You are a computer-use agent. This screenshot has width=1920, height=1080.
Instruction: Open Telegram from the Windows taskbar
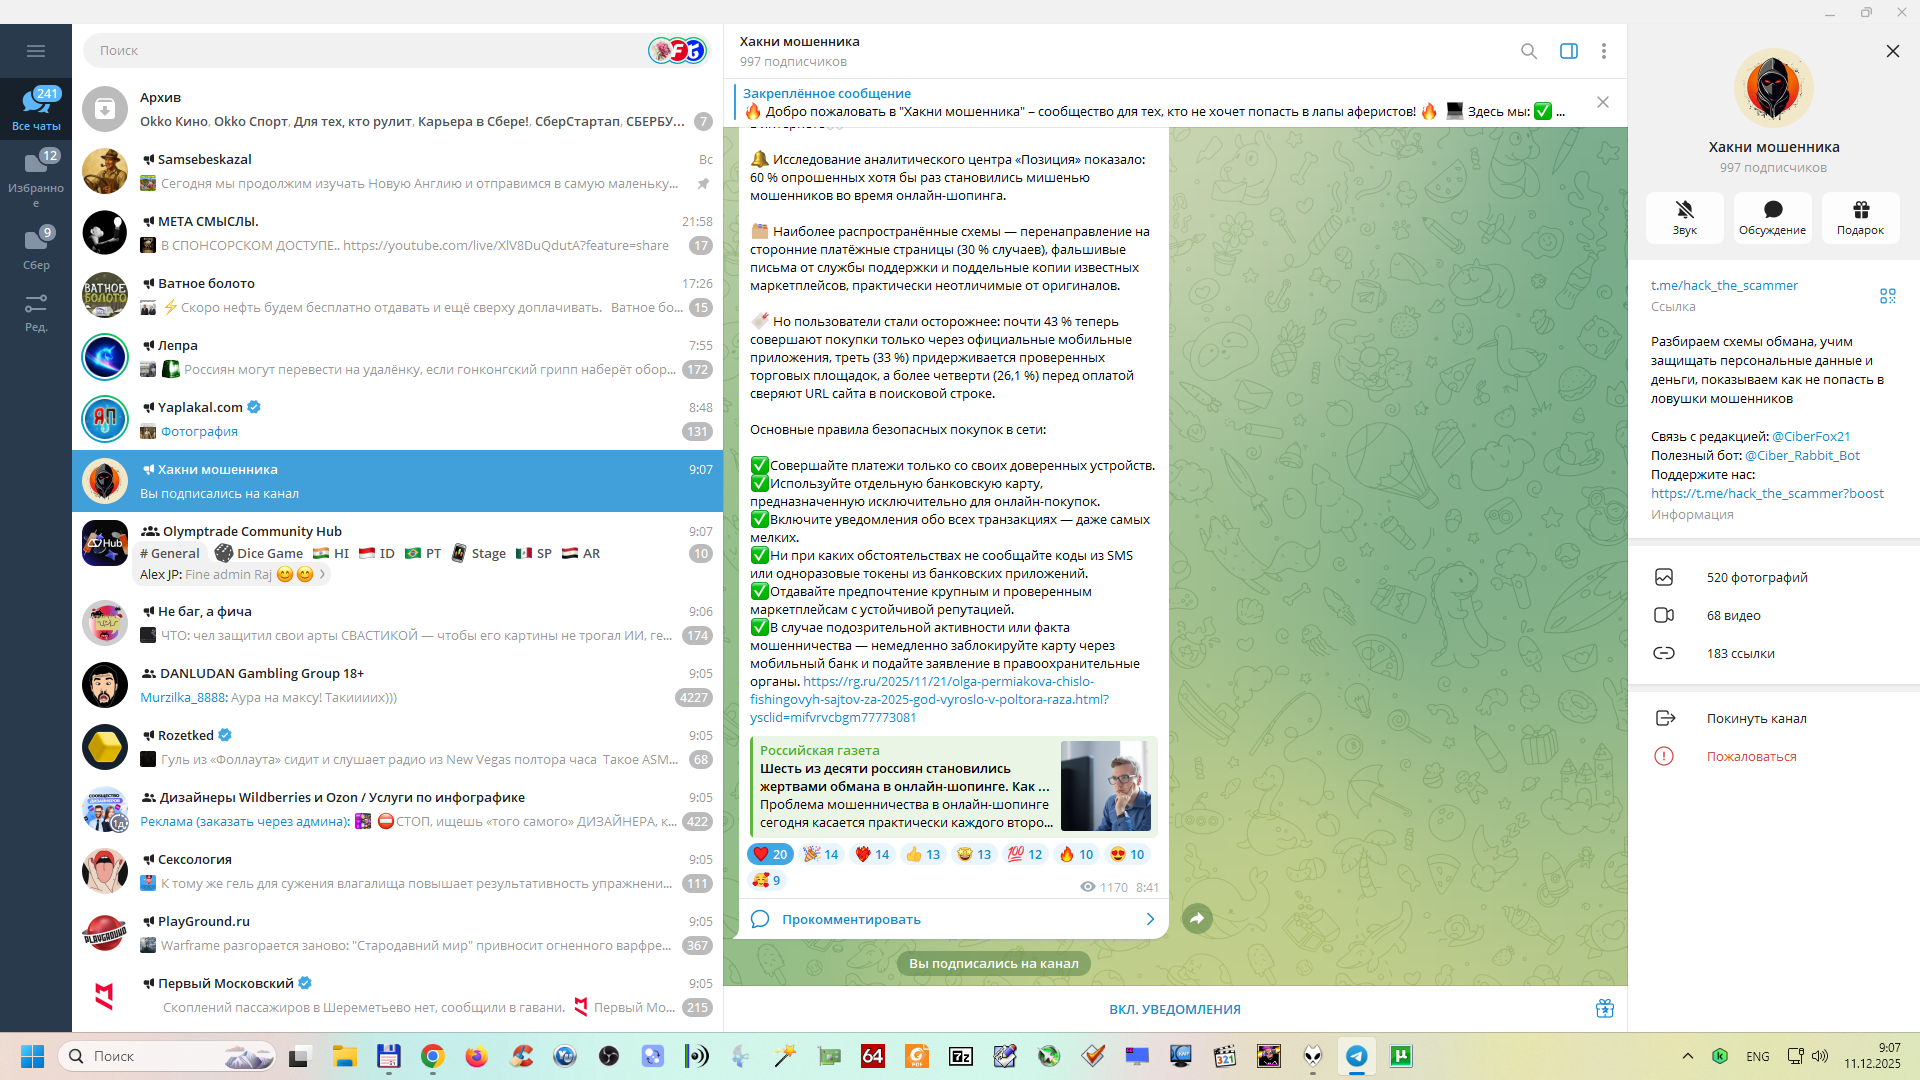pyautogui.click(x=1356, y=1056)
